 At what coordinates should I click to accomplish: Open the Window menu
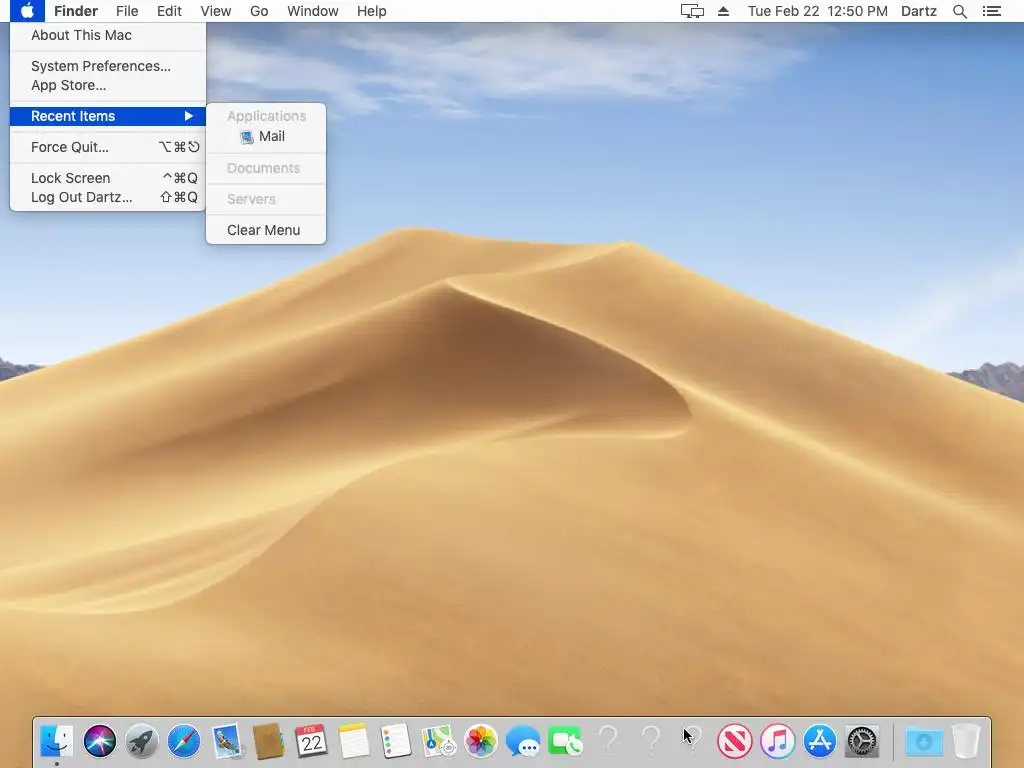tap(313, 11)
